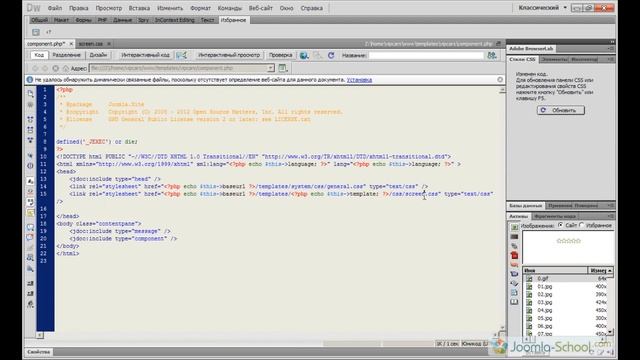The width and height of the screenshot is (640, 360).
Task: Click the Balance Braces icon
Action: (31, 166)
